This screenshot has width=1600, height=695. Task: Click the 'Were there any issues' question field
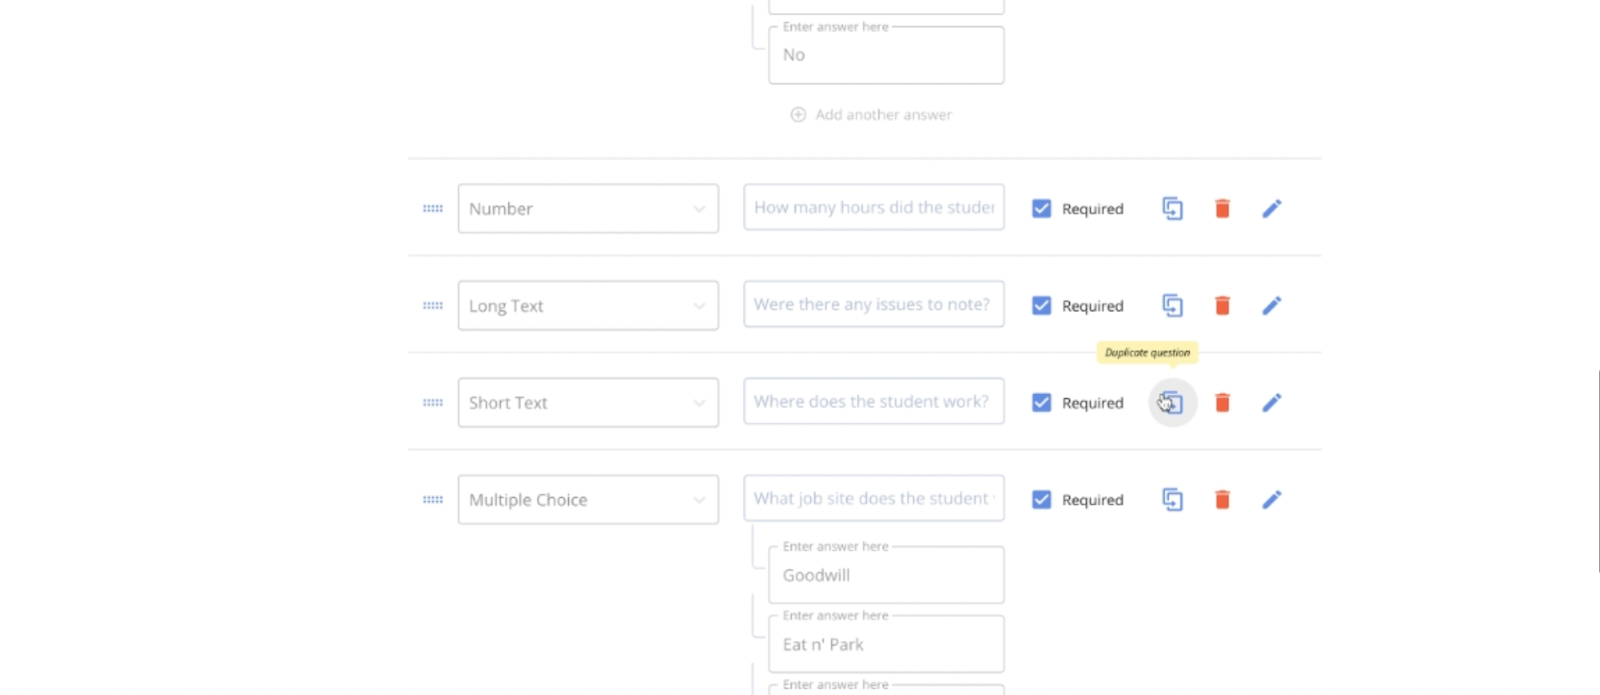pos(873,305)
